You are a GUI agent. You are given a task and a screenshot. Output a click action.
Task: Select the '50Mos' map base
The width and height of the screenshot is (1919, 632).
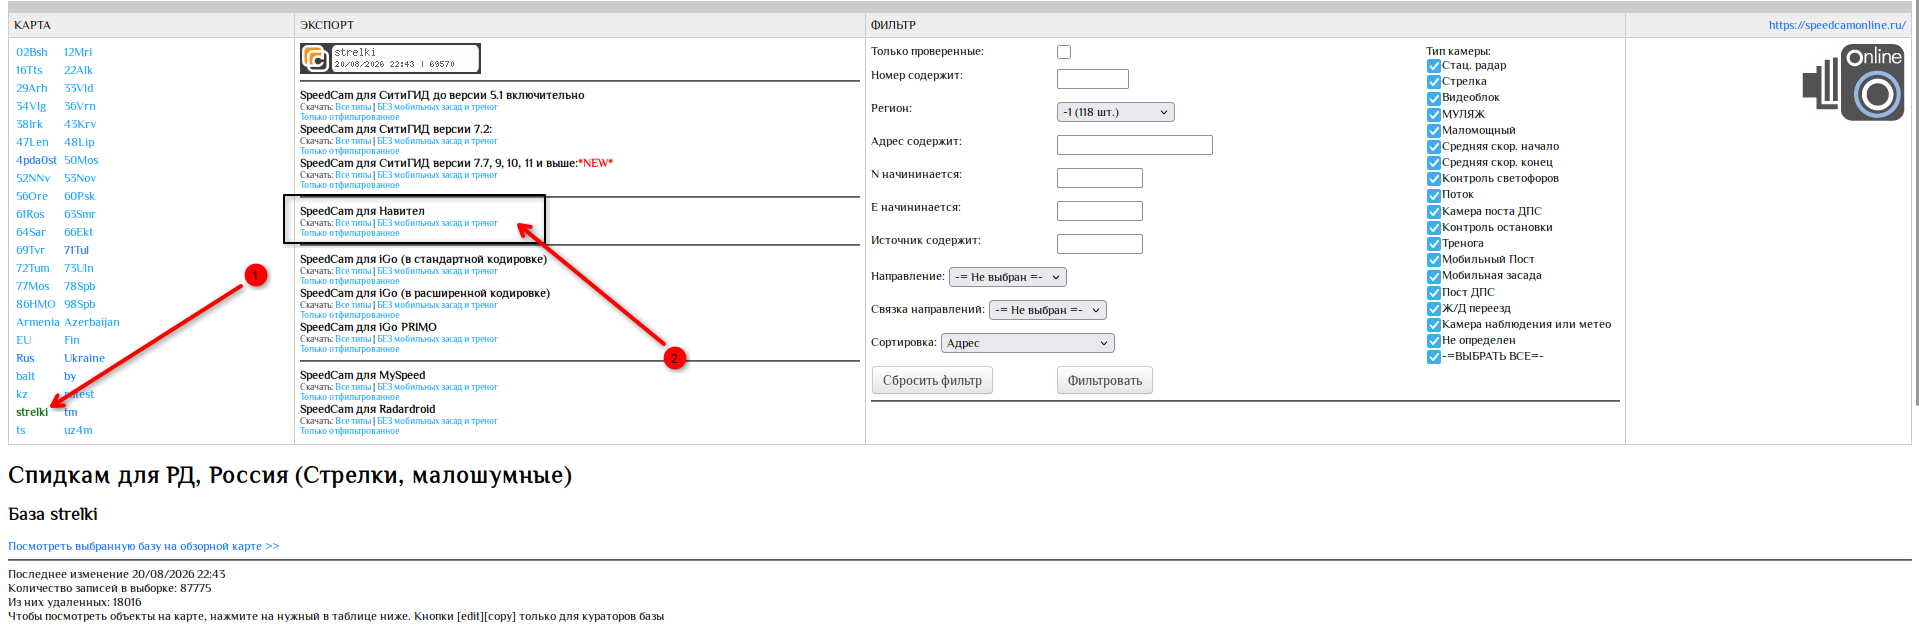(x=81, y=160)
